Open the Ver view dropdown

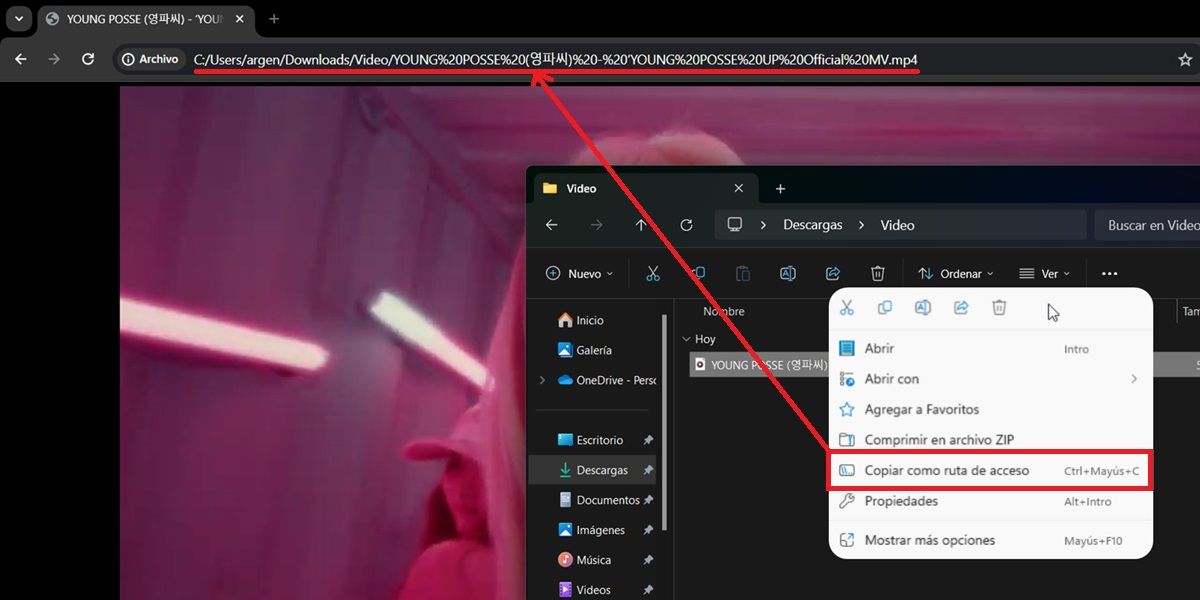[1045, 273]
